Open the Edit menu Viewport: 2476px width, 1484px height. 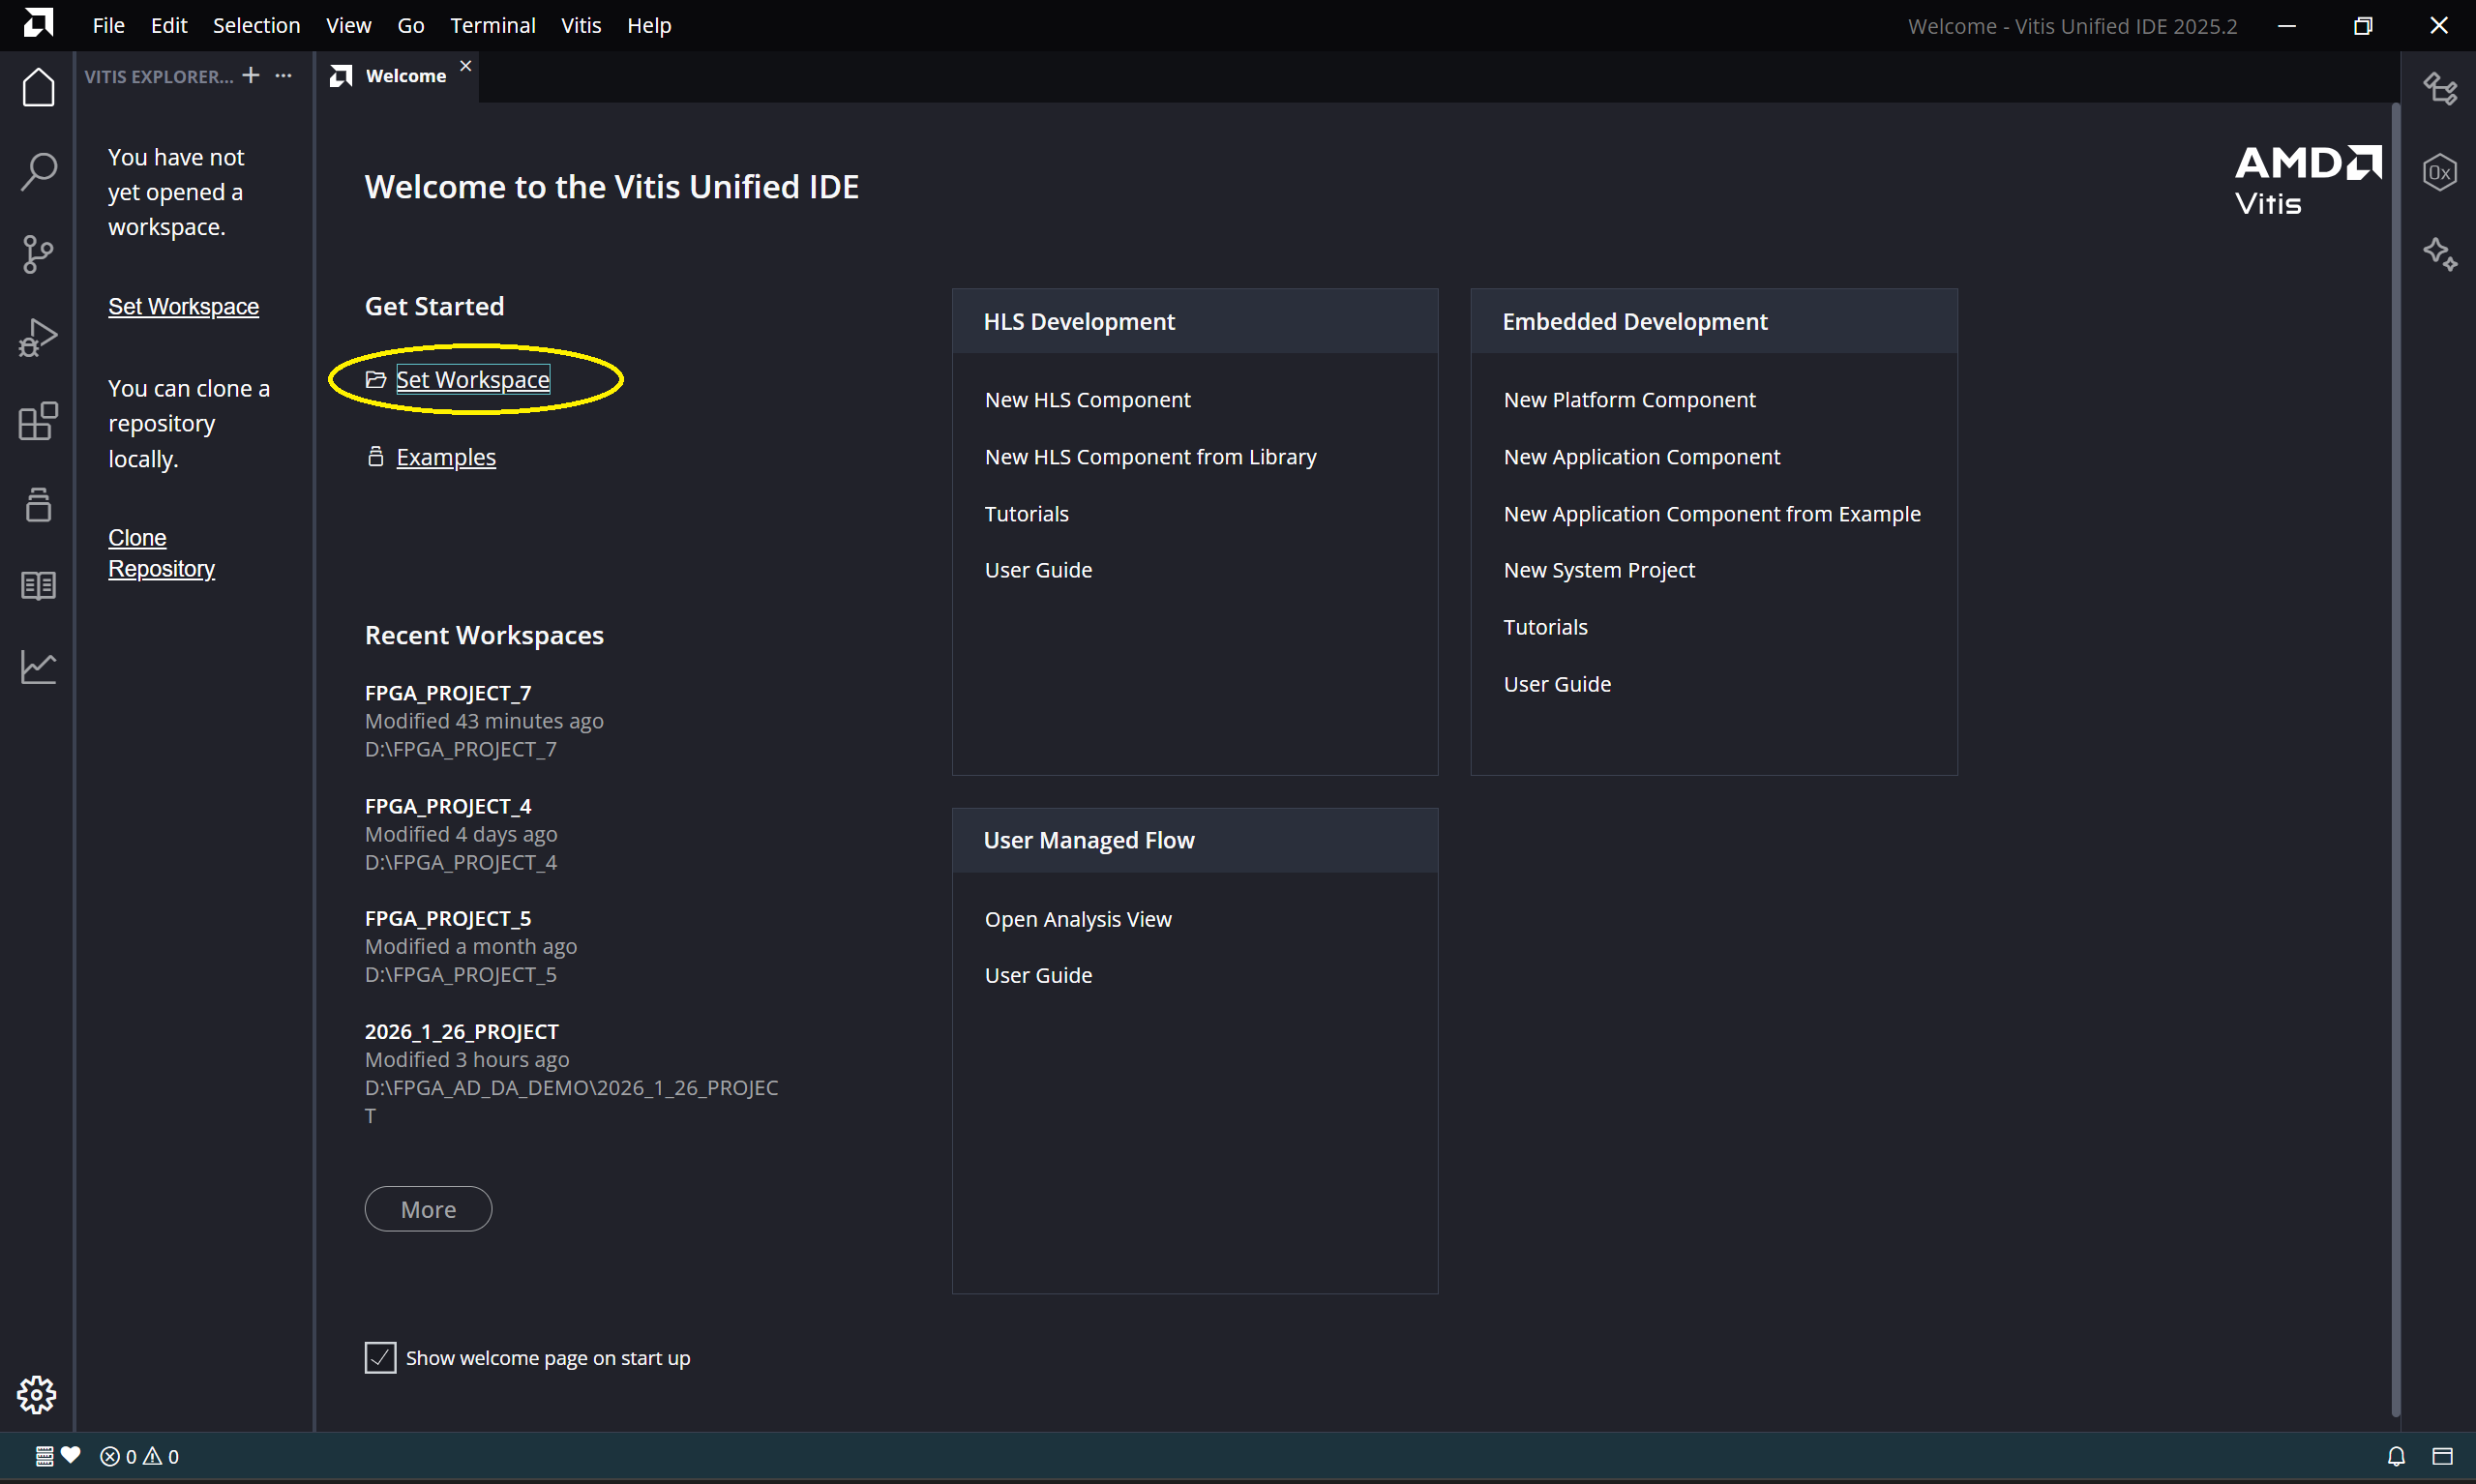point(169,25)
